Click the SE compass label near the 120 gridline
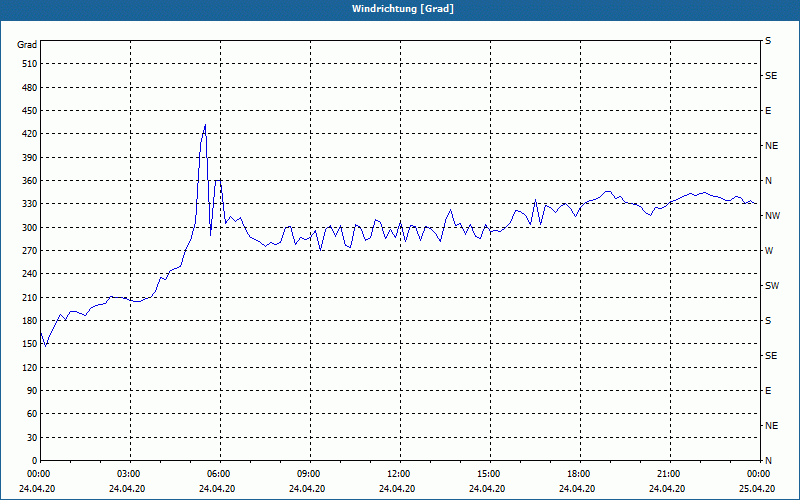The width and height of the screenshot is (800, 500). tap(771, 356)
